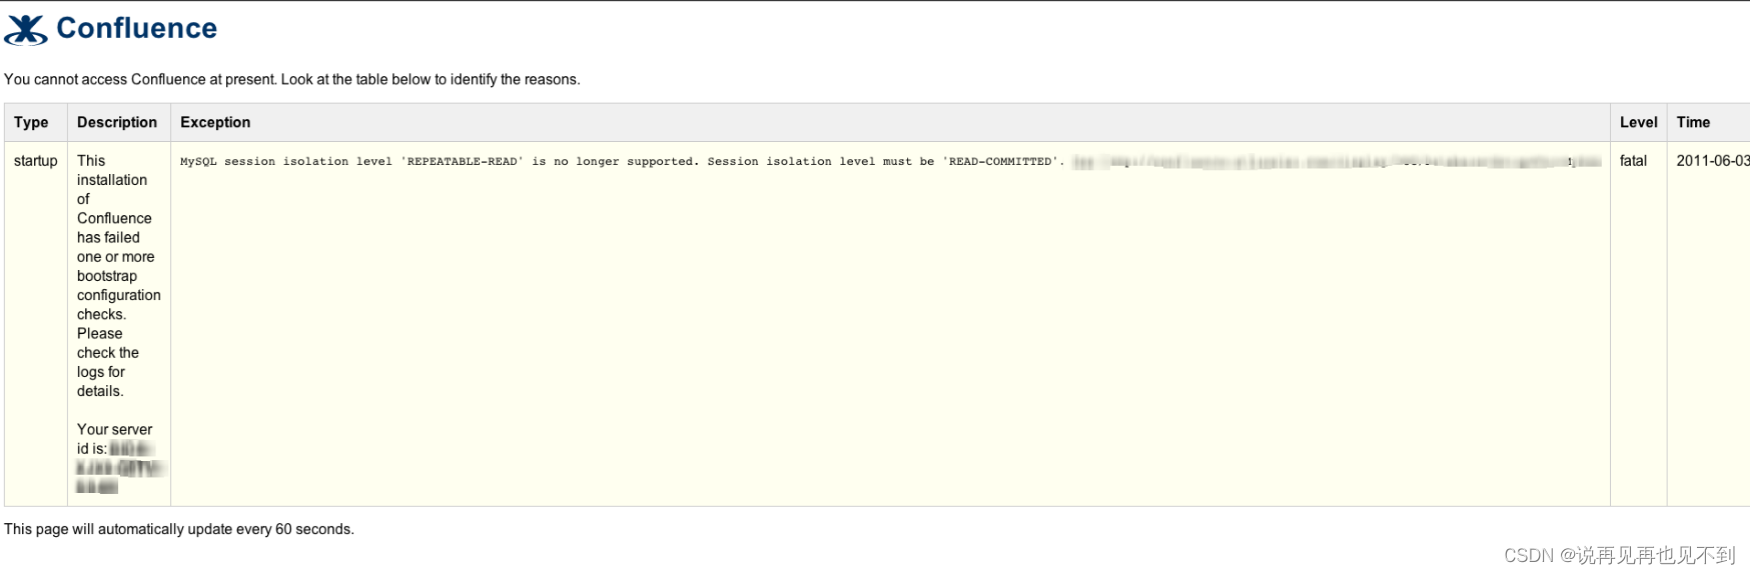Select the 'You cannot access Confluence at present' message
Screen dimensions: 1750x574
(292, 79)
